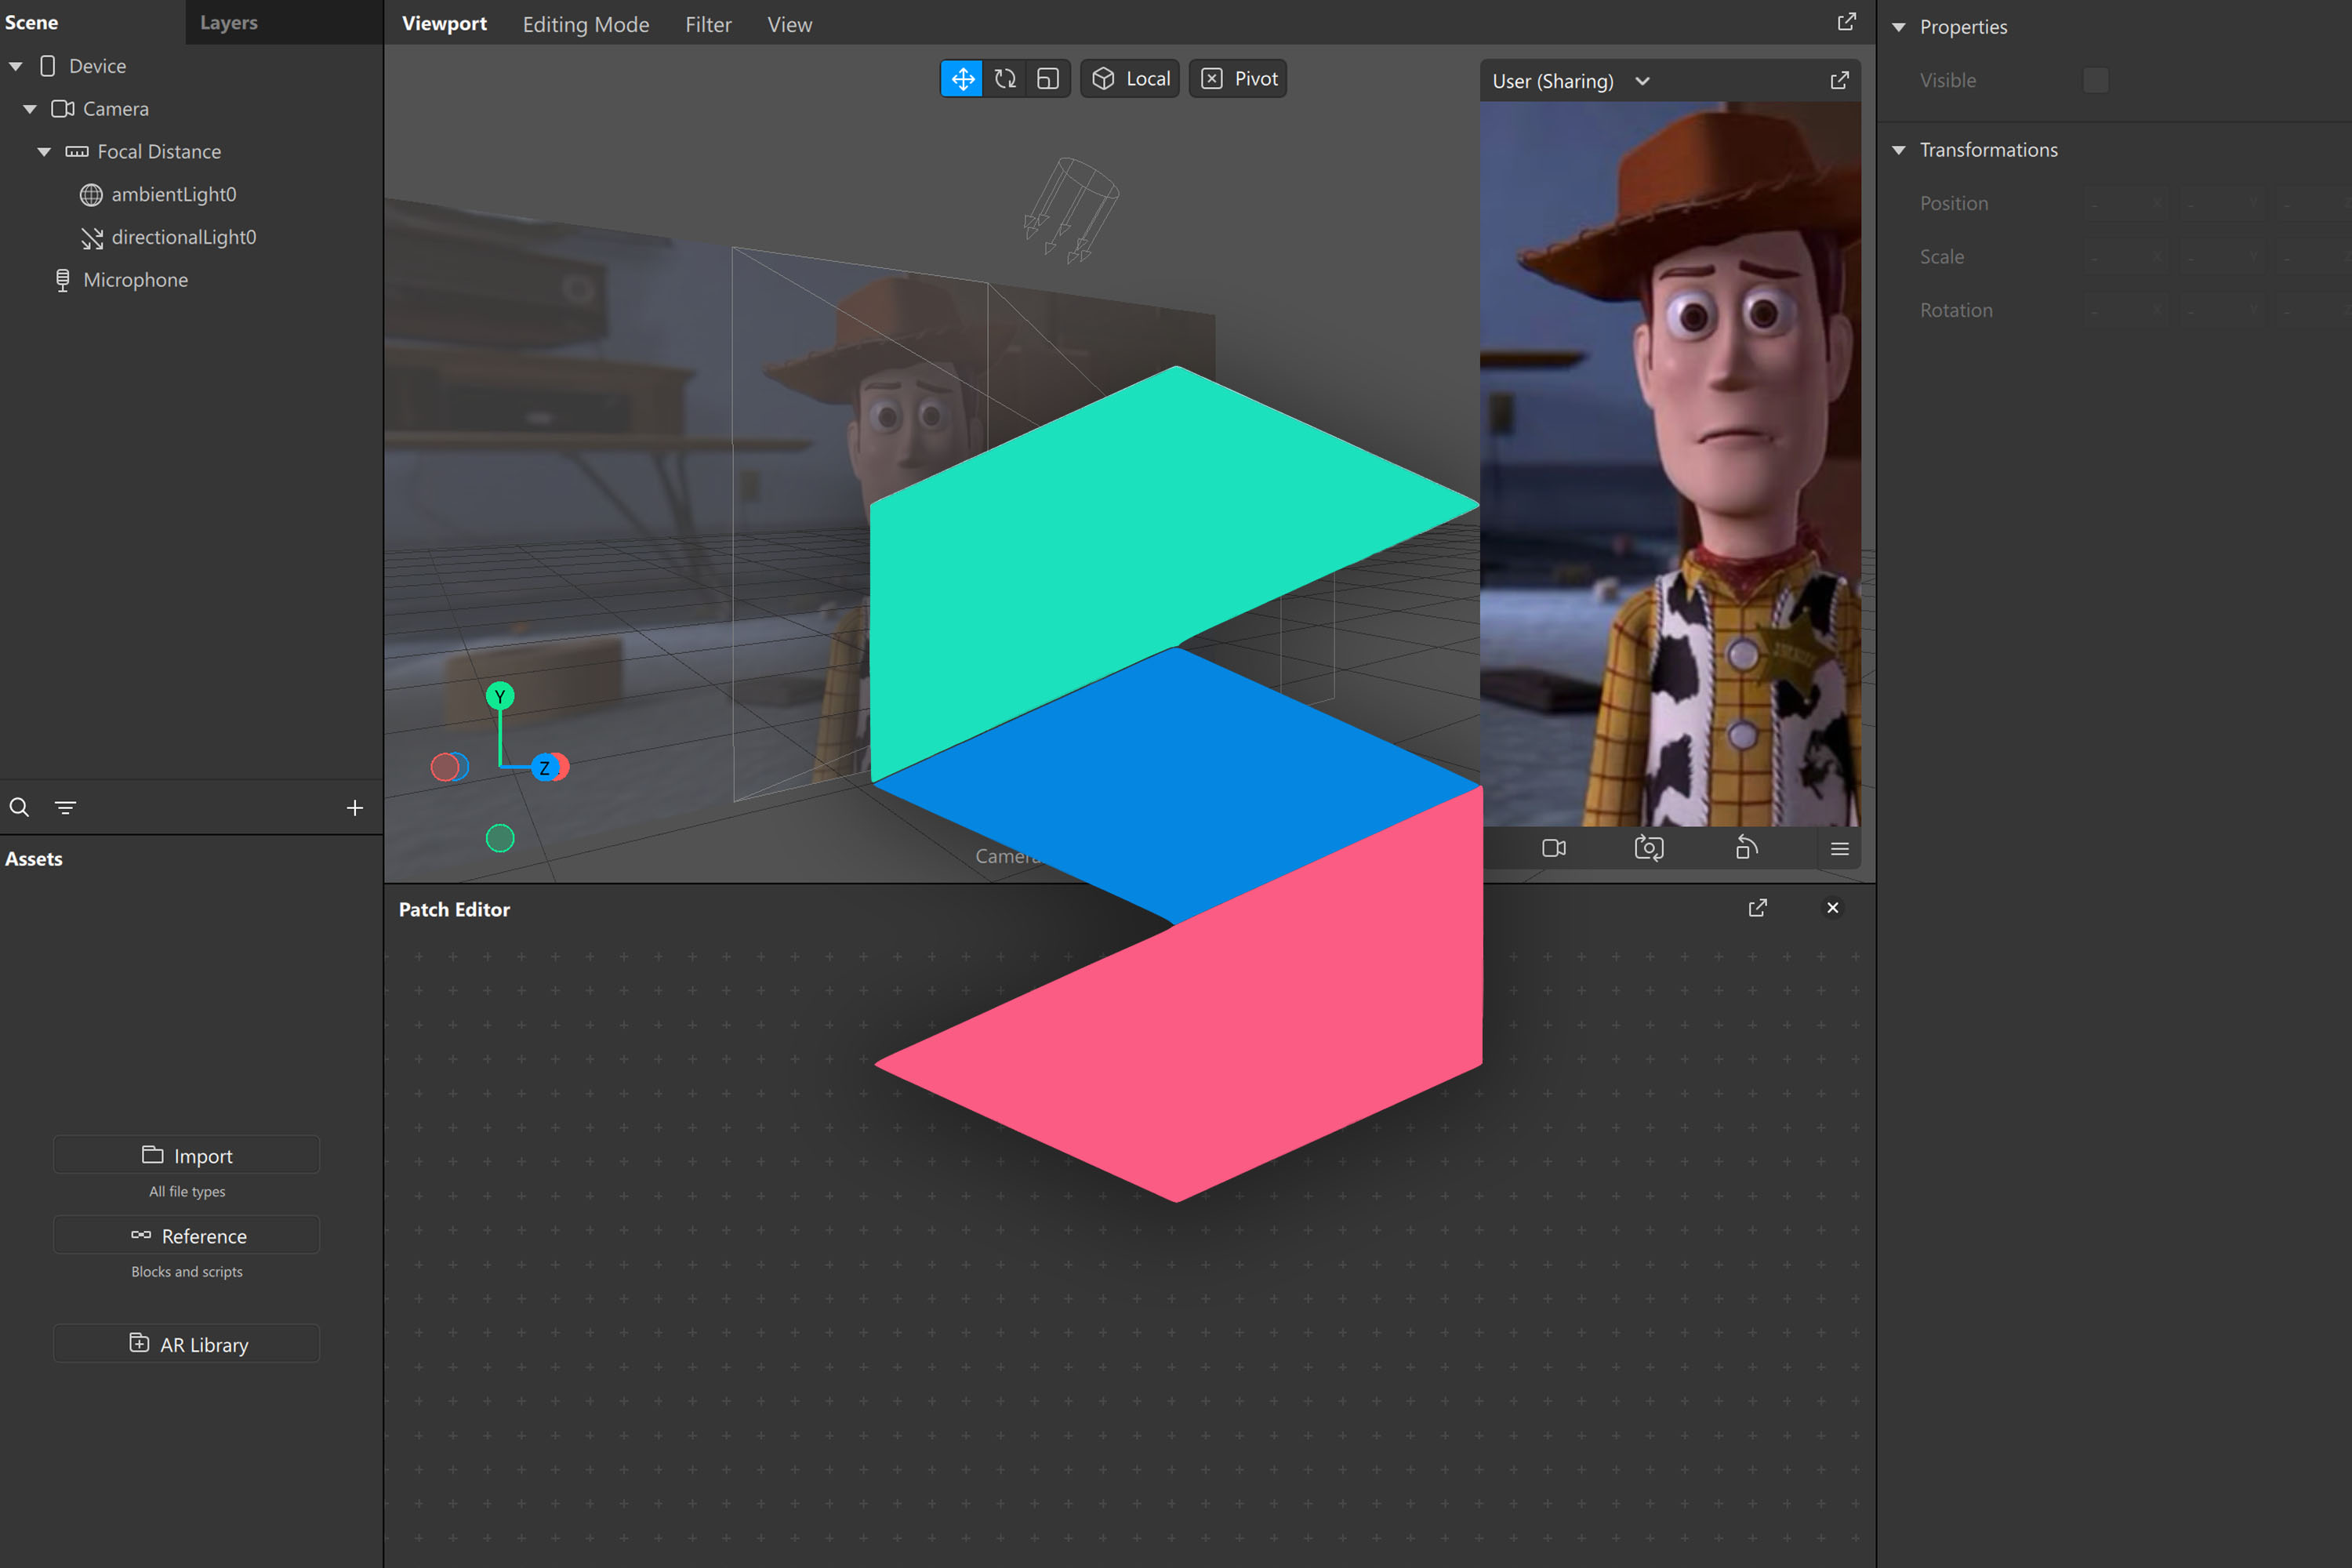Screen dimensions: 2352x1568
Task: Click the 'Blocks and scripts' caption
Action: (187, 1271)
